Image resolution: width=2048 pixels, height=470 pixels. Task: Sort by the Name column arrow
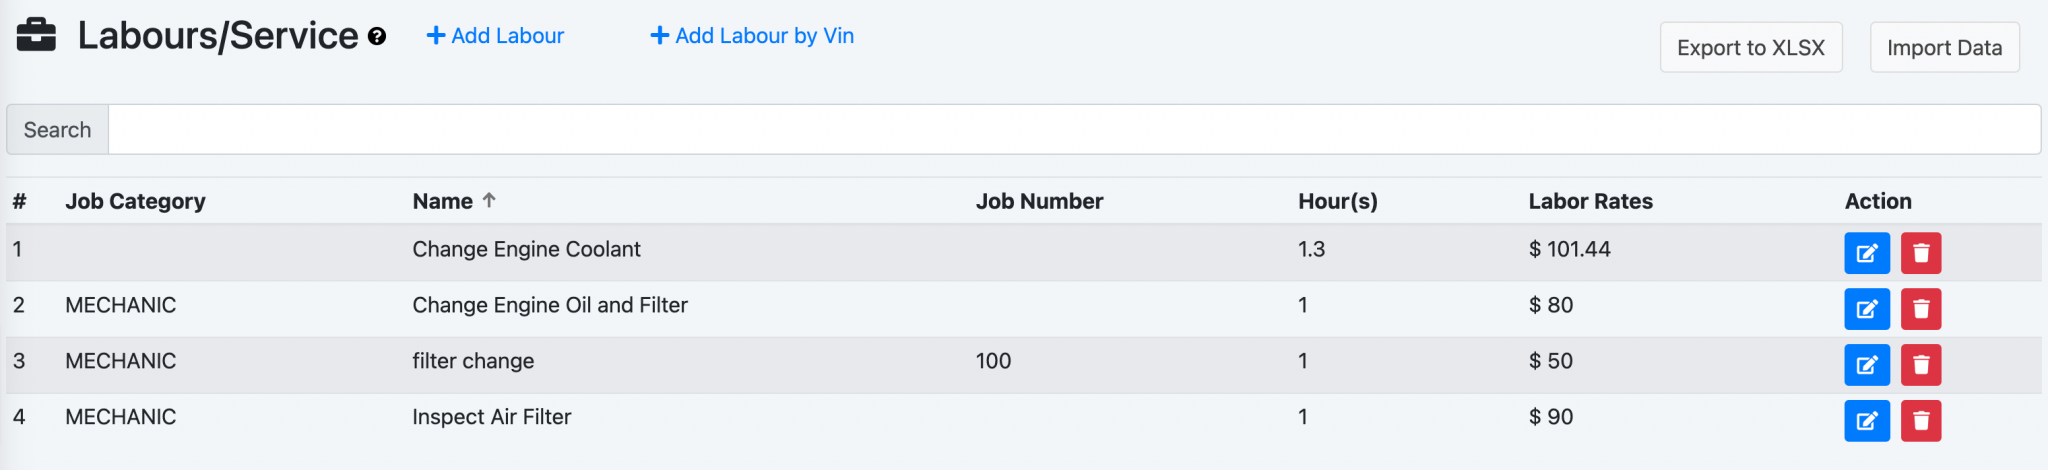[489, 200]
